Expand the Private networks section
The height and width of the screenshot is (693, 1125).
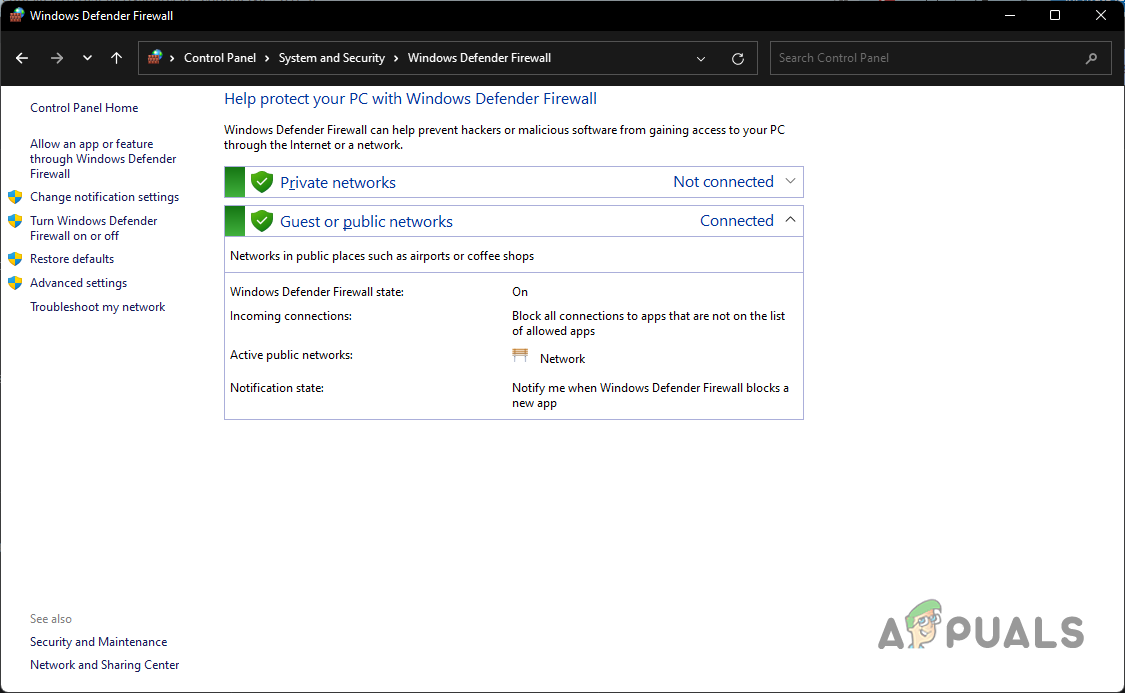pos(790,182)
